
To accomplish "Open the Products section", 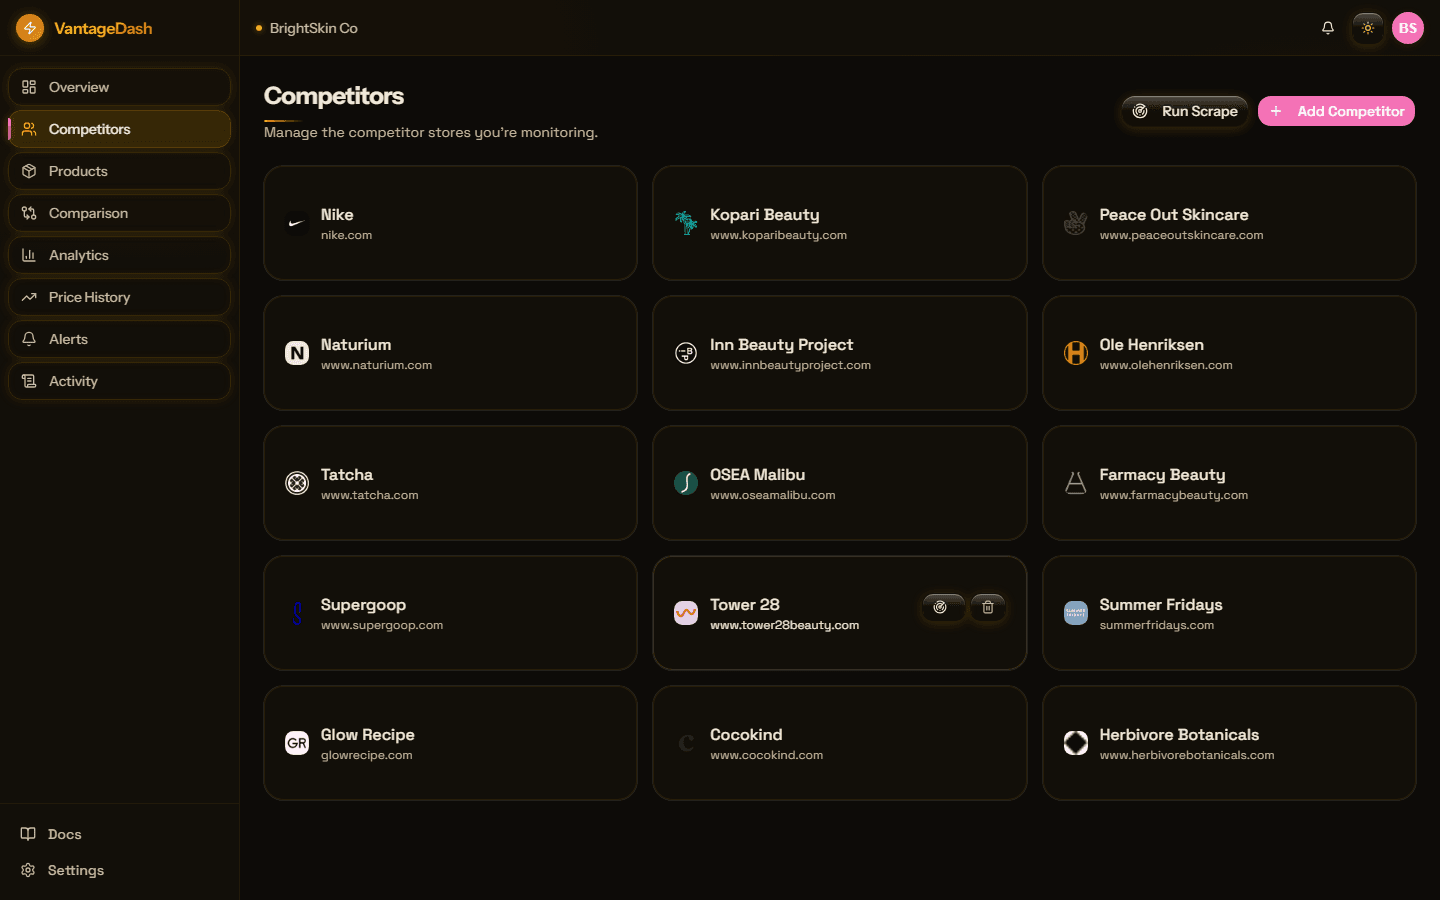I will tap(119, 170).
